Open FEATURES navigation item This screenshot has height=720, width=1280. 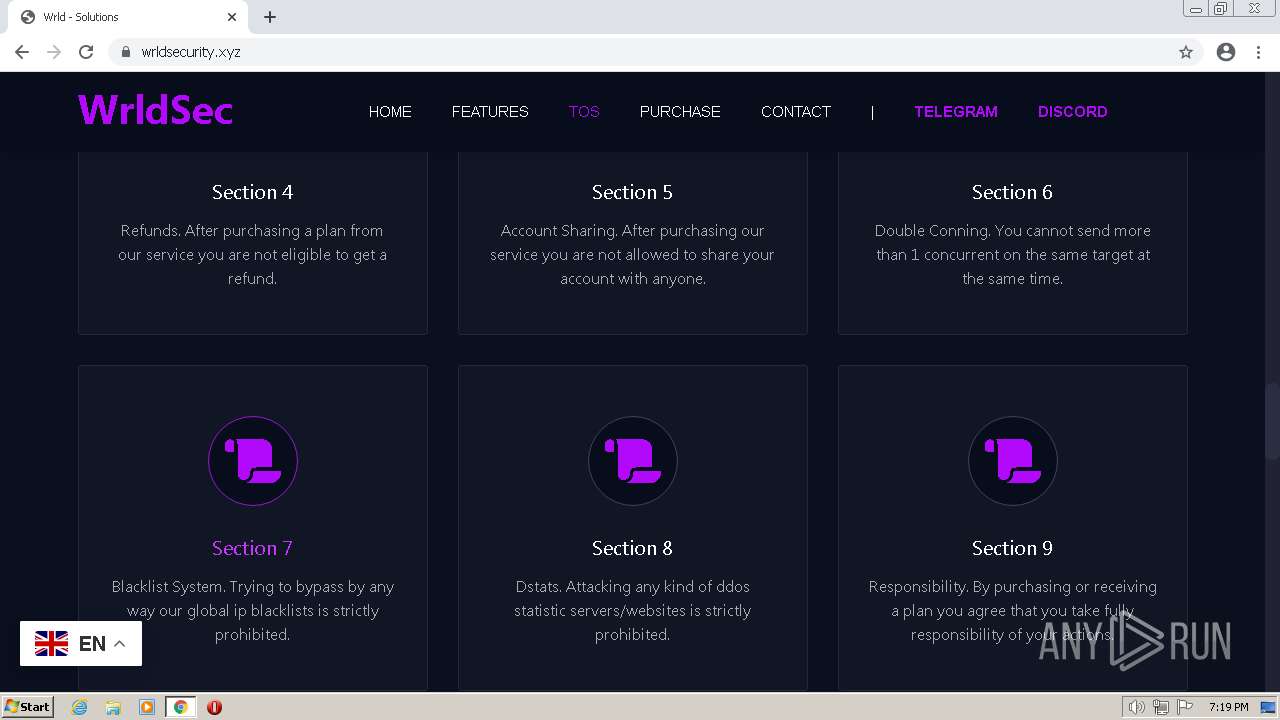tap(490, 111)
